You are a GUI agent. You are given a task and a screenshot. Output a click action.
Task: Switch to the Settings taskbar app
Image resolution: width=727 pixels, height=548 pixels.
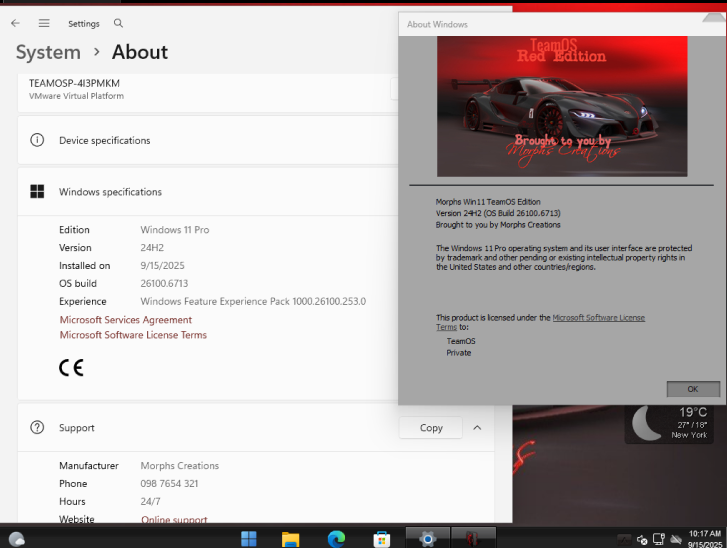[x=427, y=538]
